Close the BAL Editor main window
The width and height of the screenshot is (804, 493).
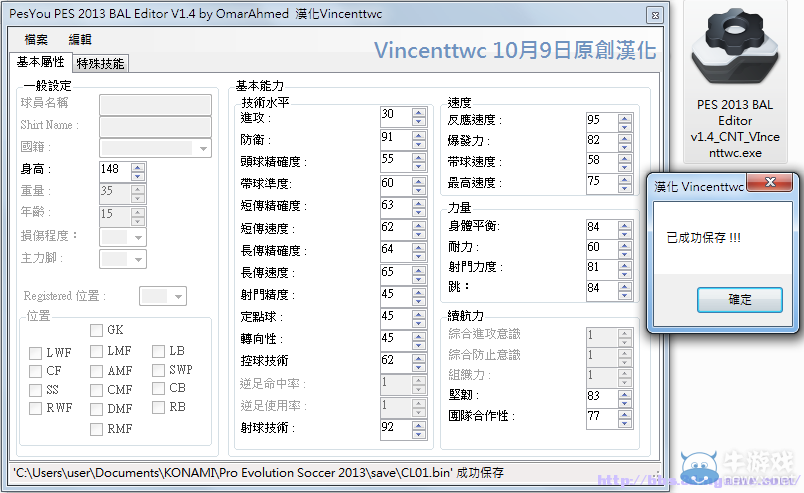click(x=655, y=15)
